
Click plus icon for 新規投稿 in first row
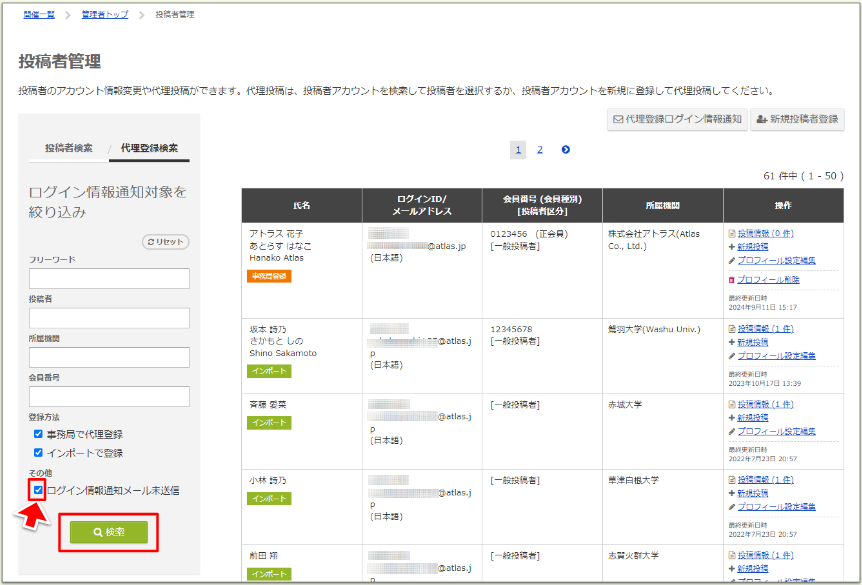coord(732,246)
